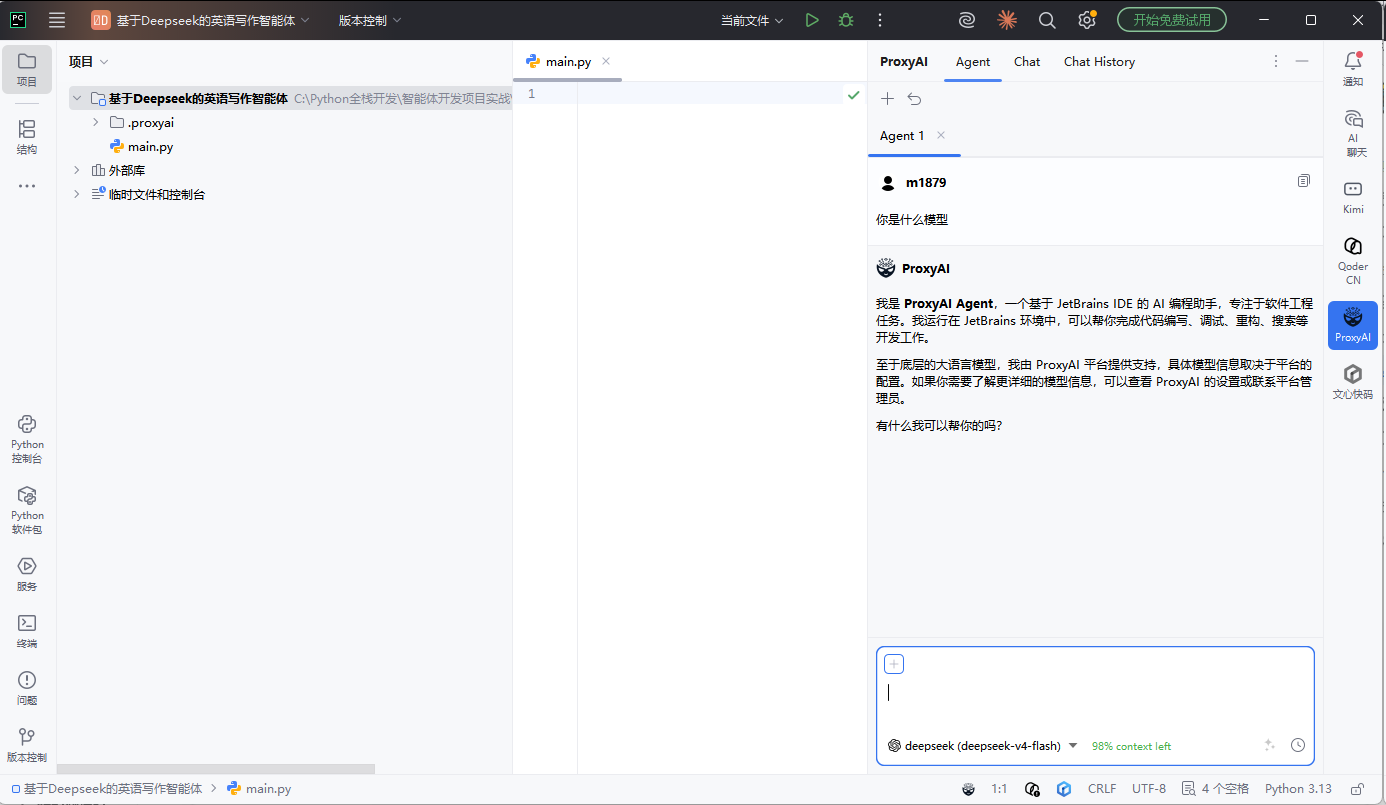Open the AI Chat side panel
1386x805 pixels.
(1353, 133)
